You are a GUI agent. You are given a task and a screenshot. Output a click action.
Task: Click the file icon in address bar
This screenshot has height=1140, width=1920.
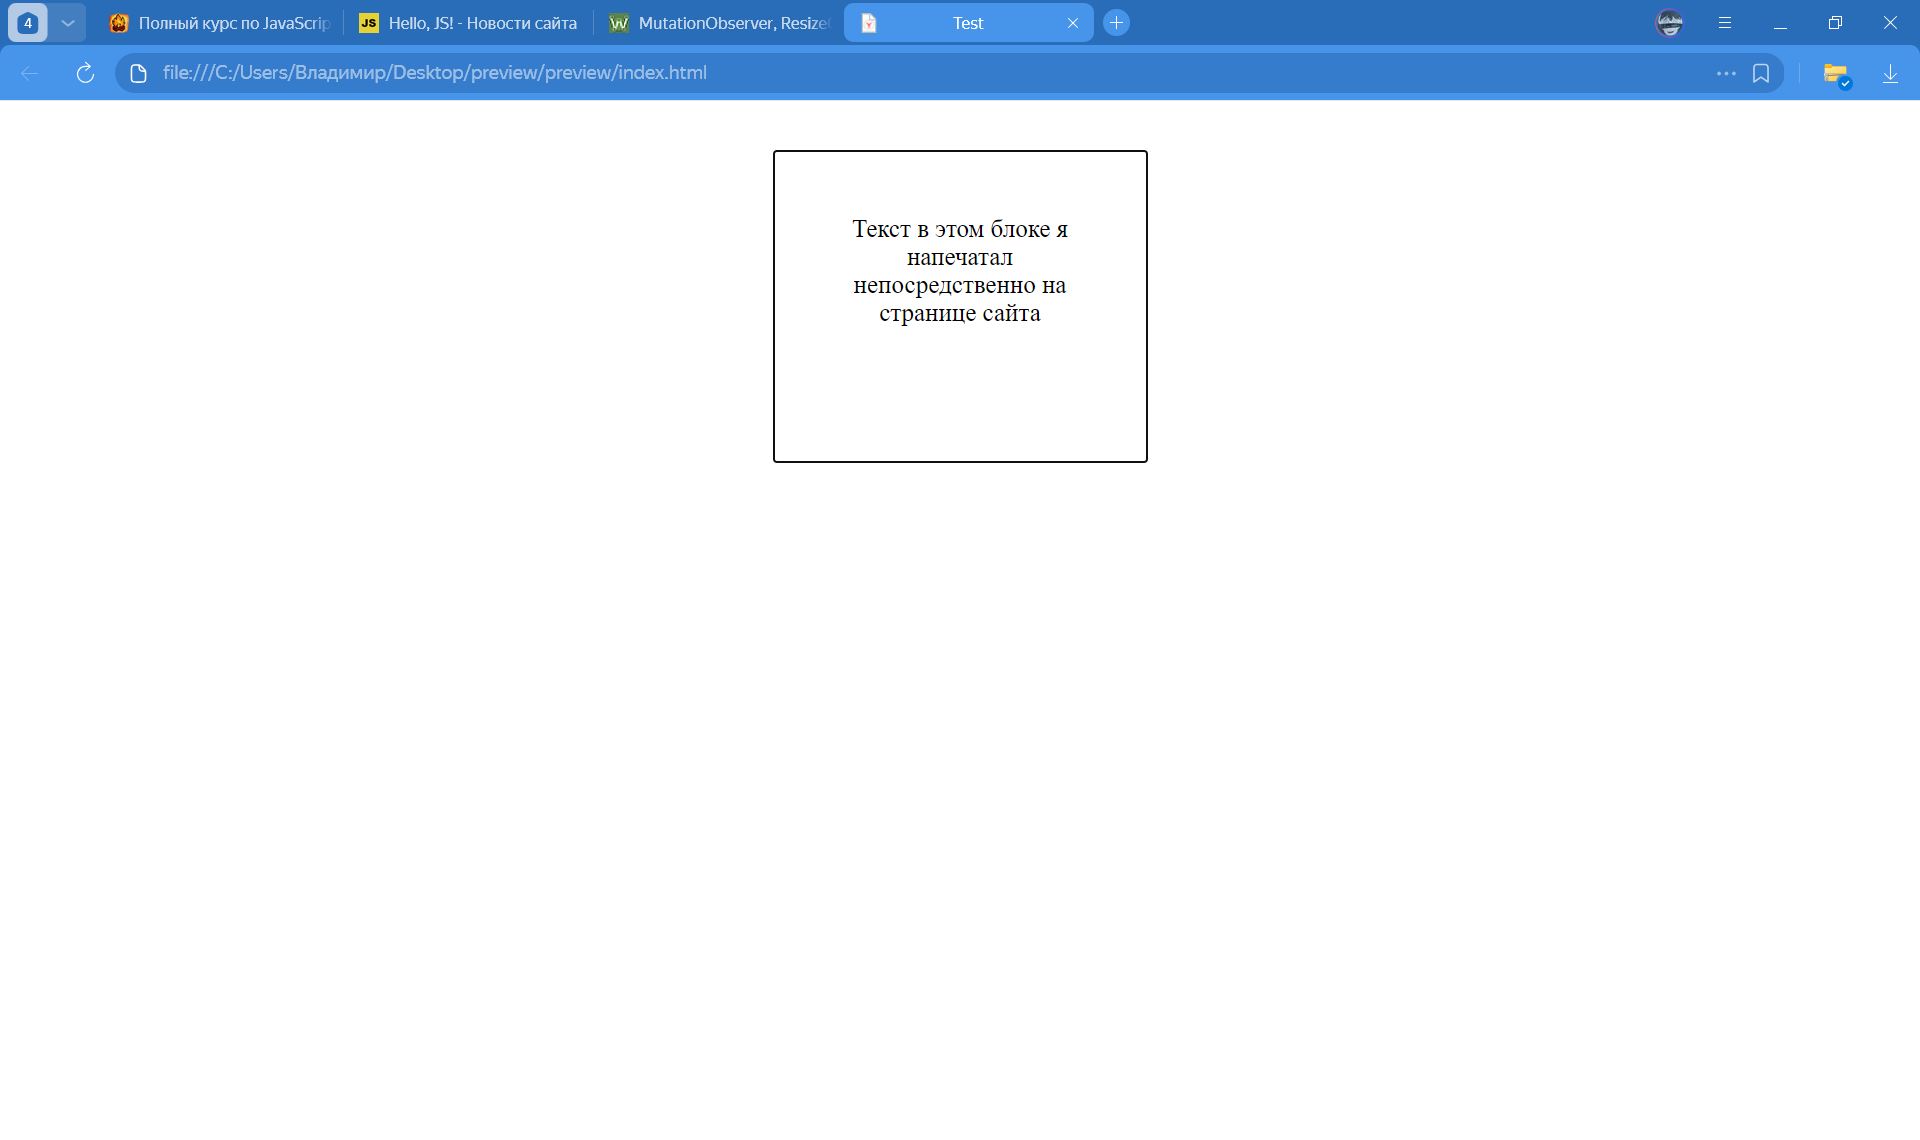point(139,73)
